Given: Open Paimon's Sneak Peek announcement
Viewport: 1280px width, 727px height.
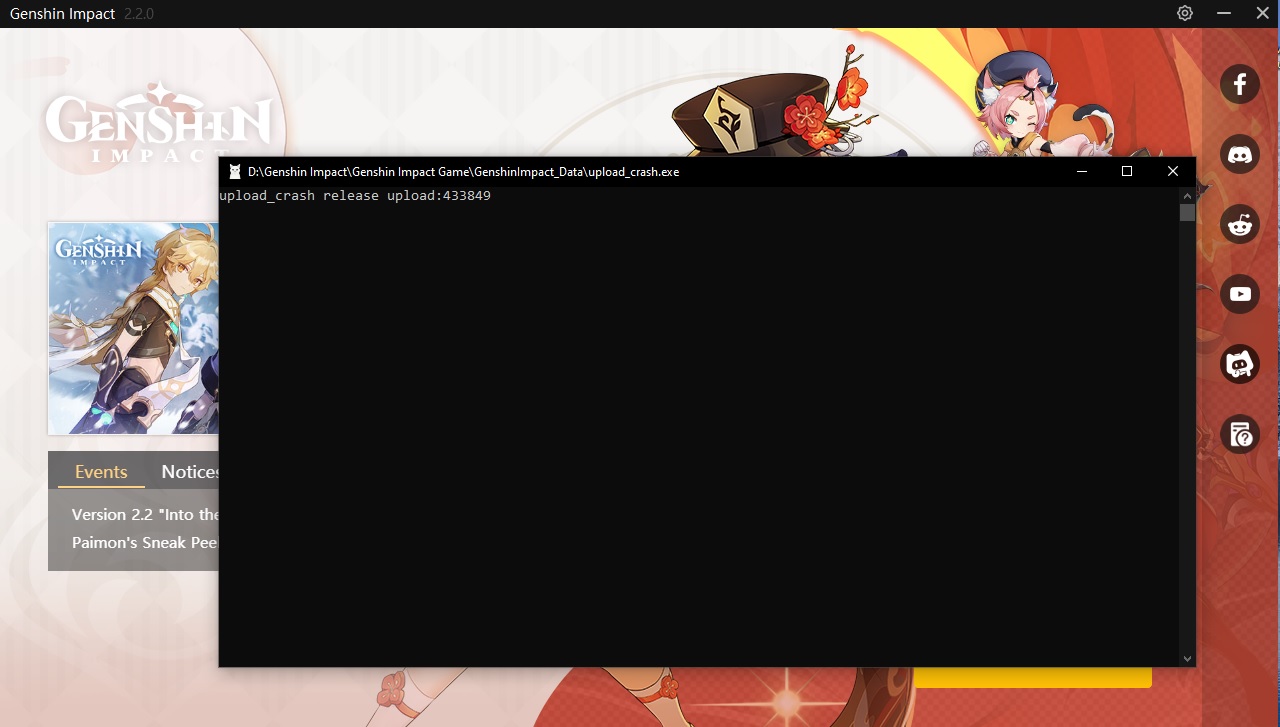Looking at the screenshot, I should [x=140, y=542].
